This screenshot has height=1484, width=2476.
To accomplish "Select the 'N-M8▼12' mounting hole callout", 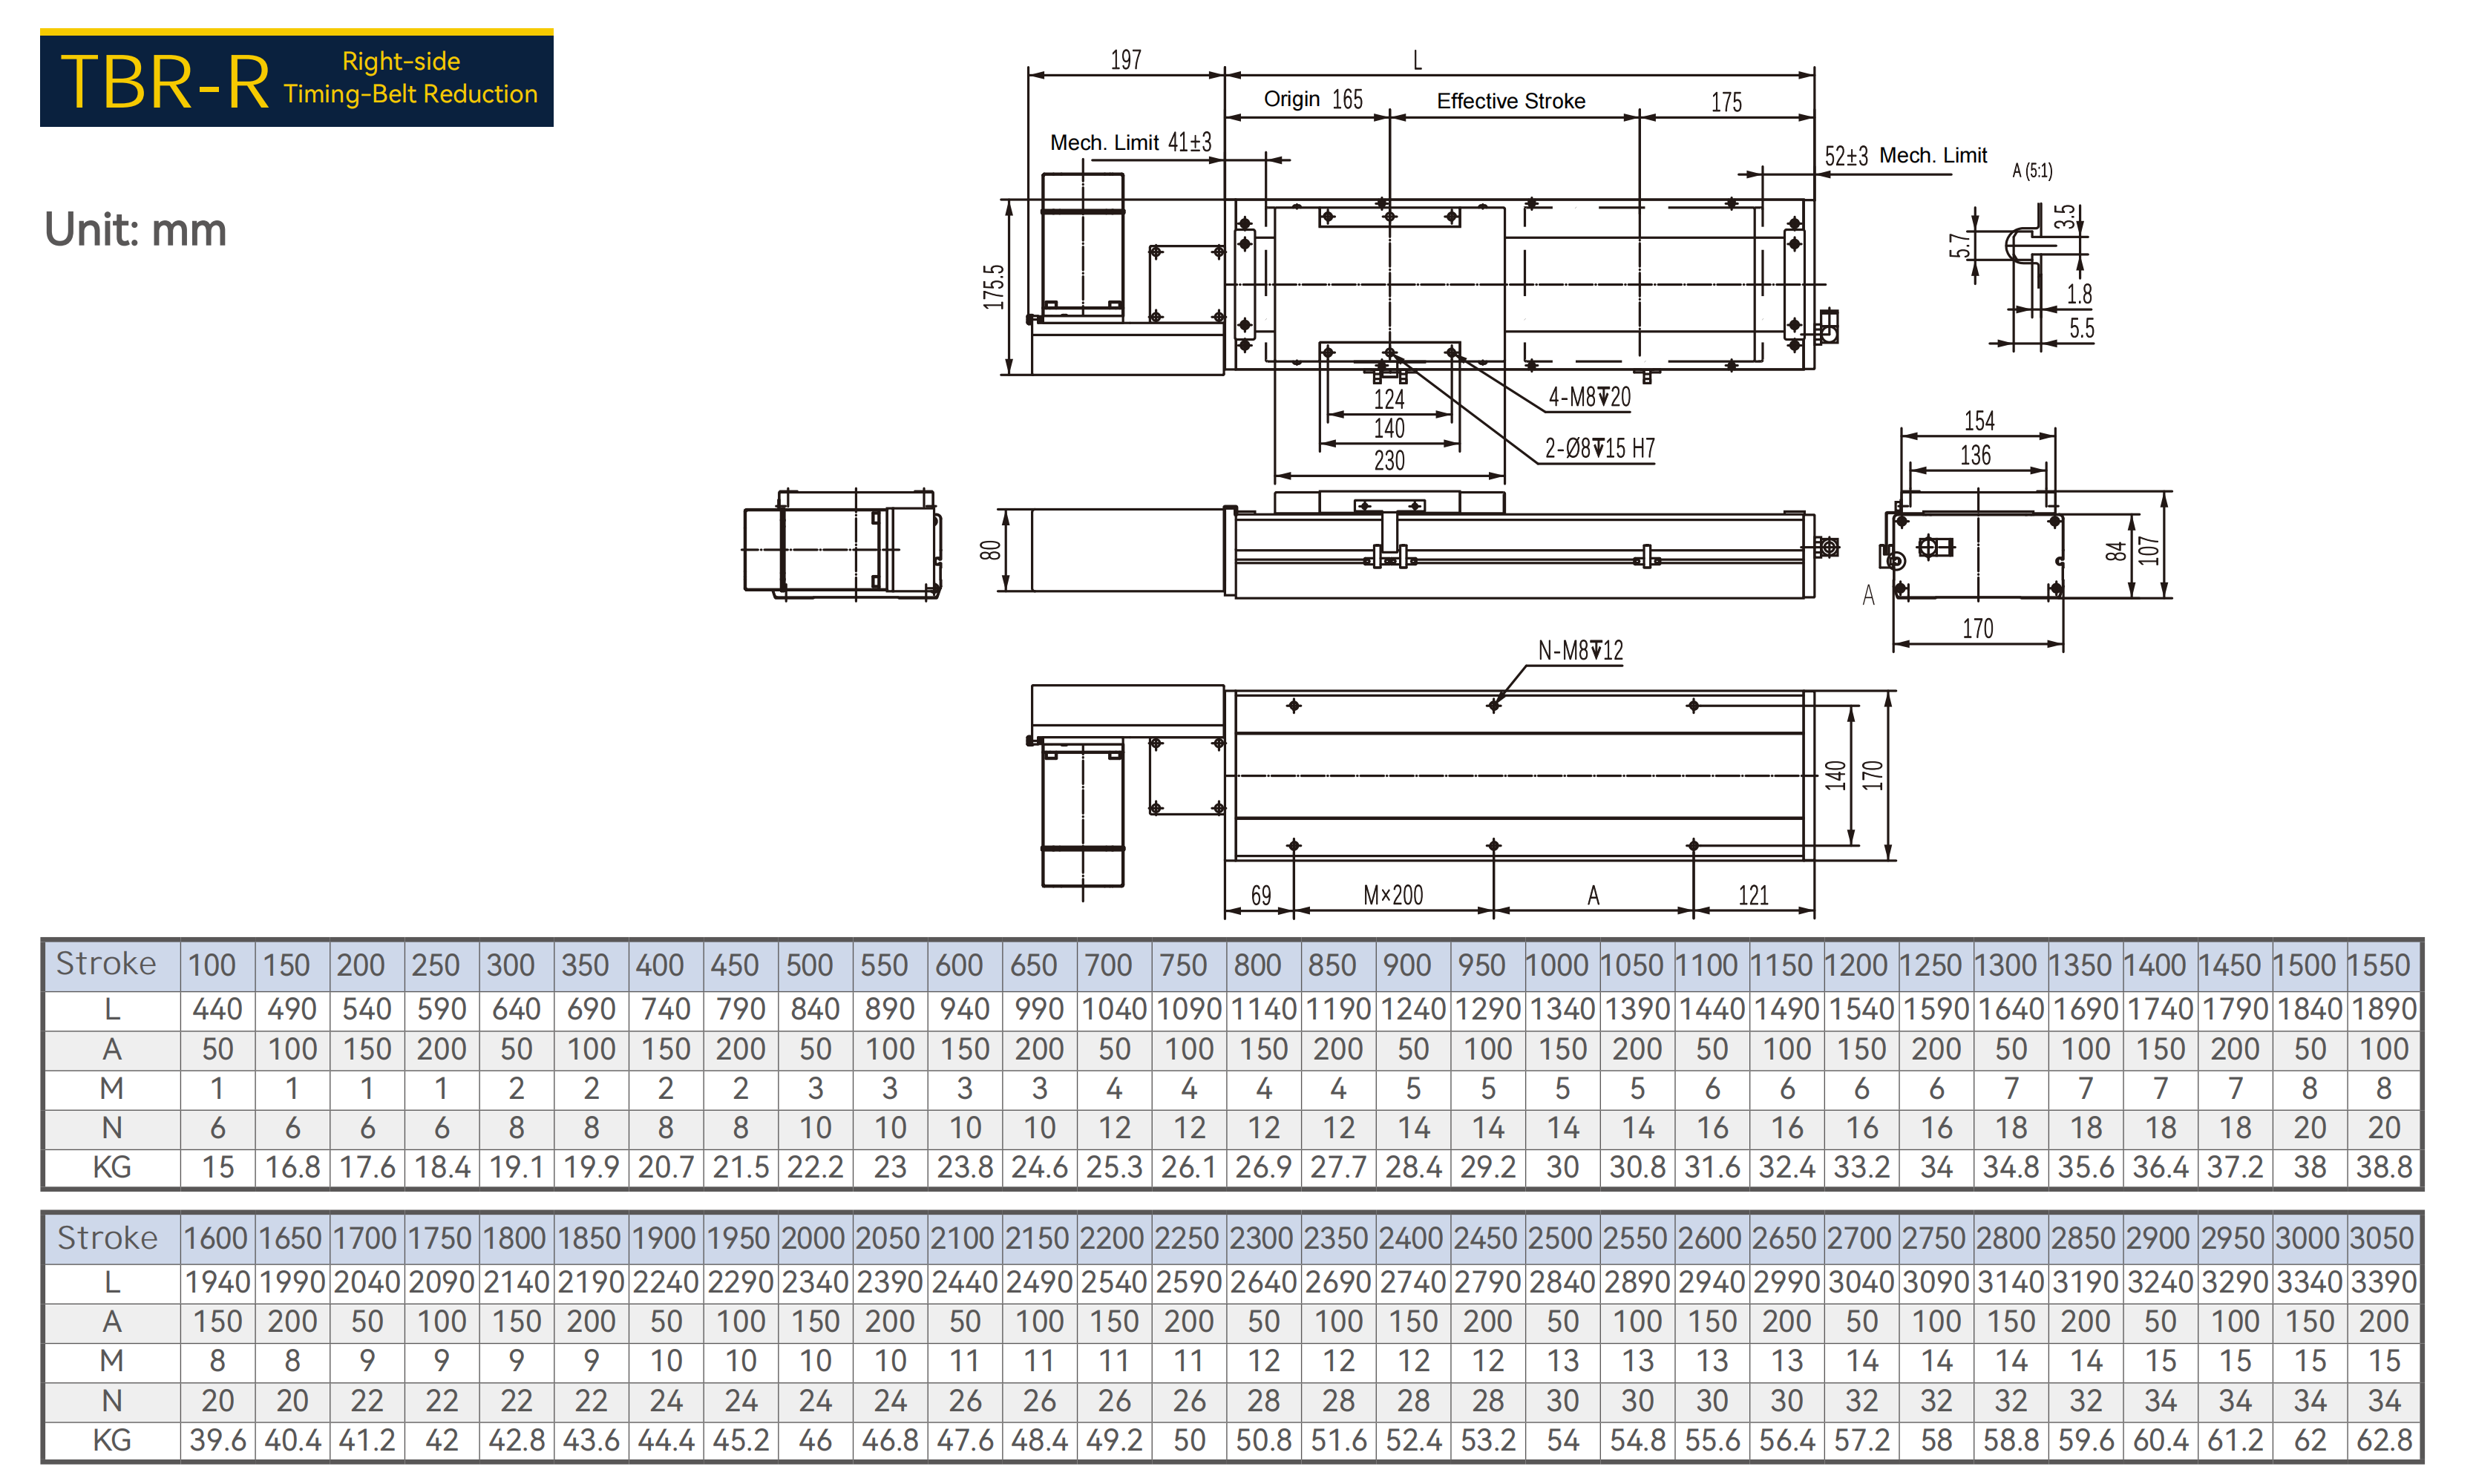I will [1580, 651].
